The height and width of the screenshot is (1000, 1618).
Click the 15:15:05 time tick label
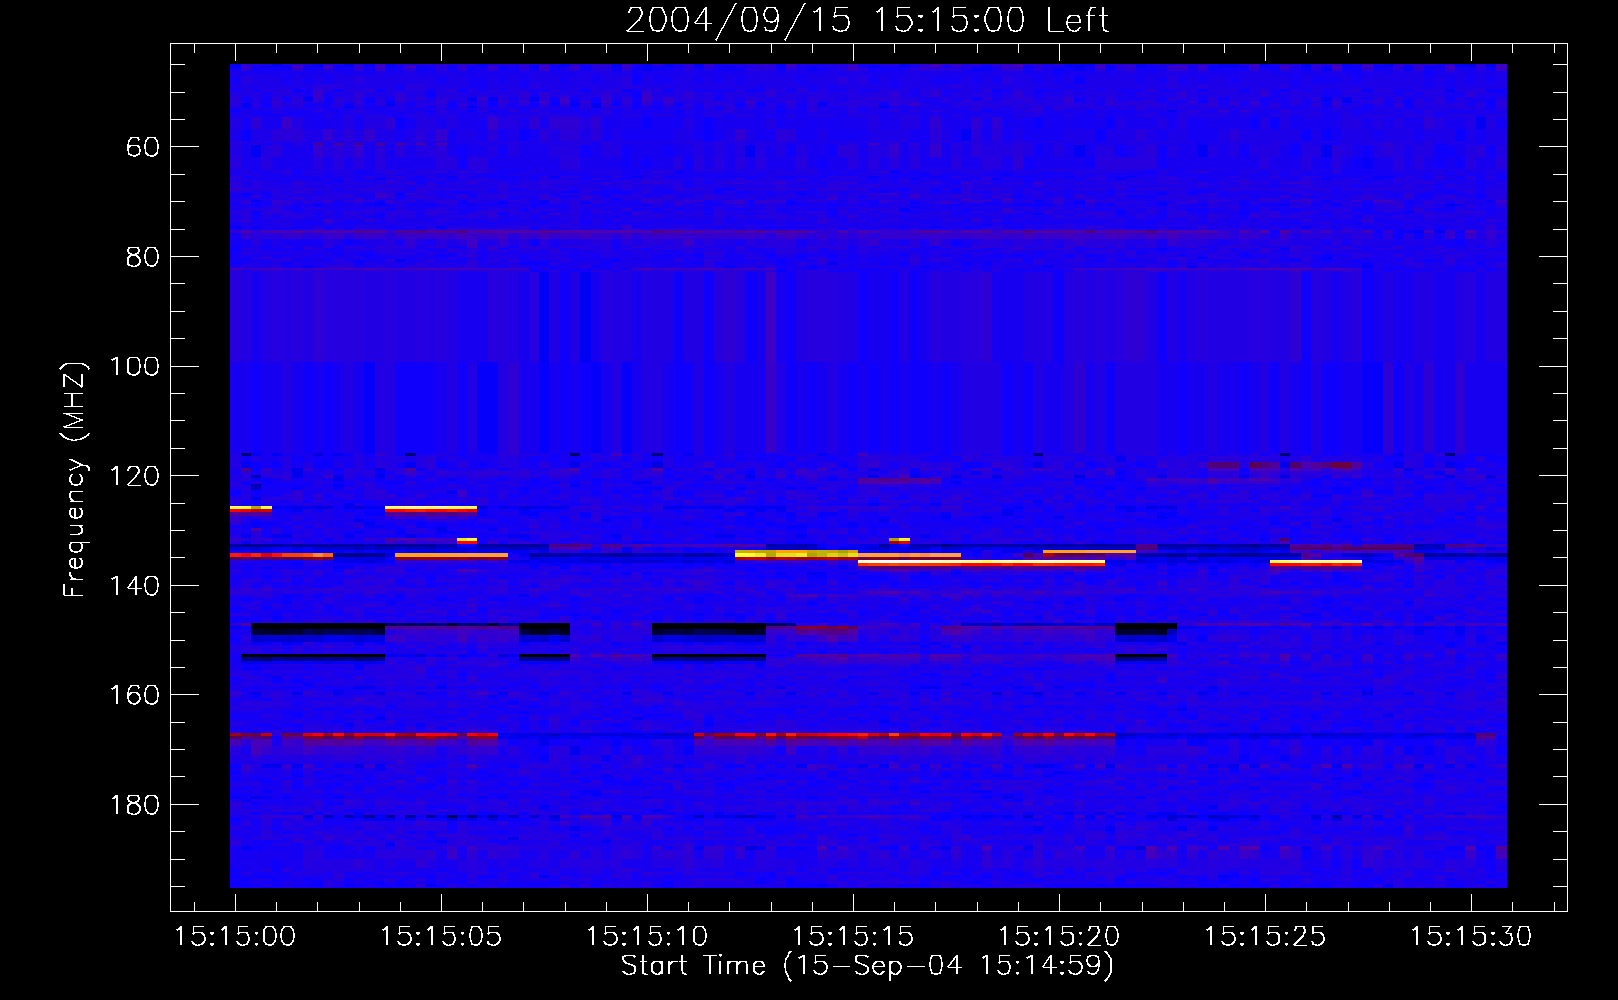(x=441, y=937)
